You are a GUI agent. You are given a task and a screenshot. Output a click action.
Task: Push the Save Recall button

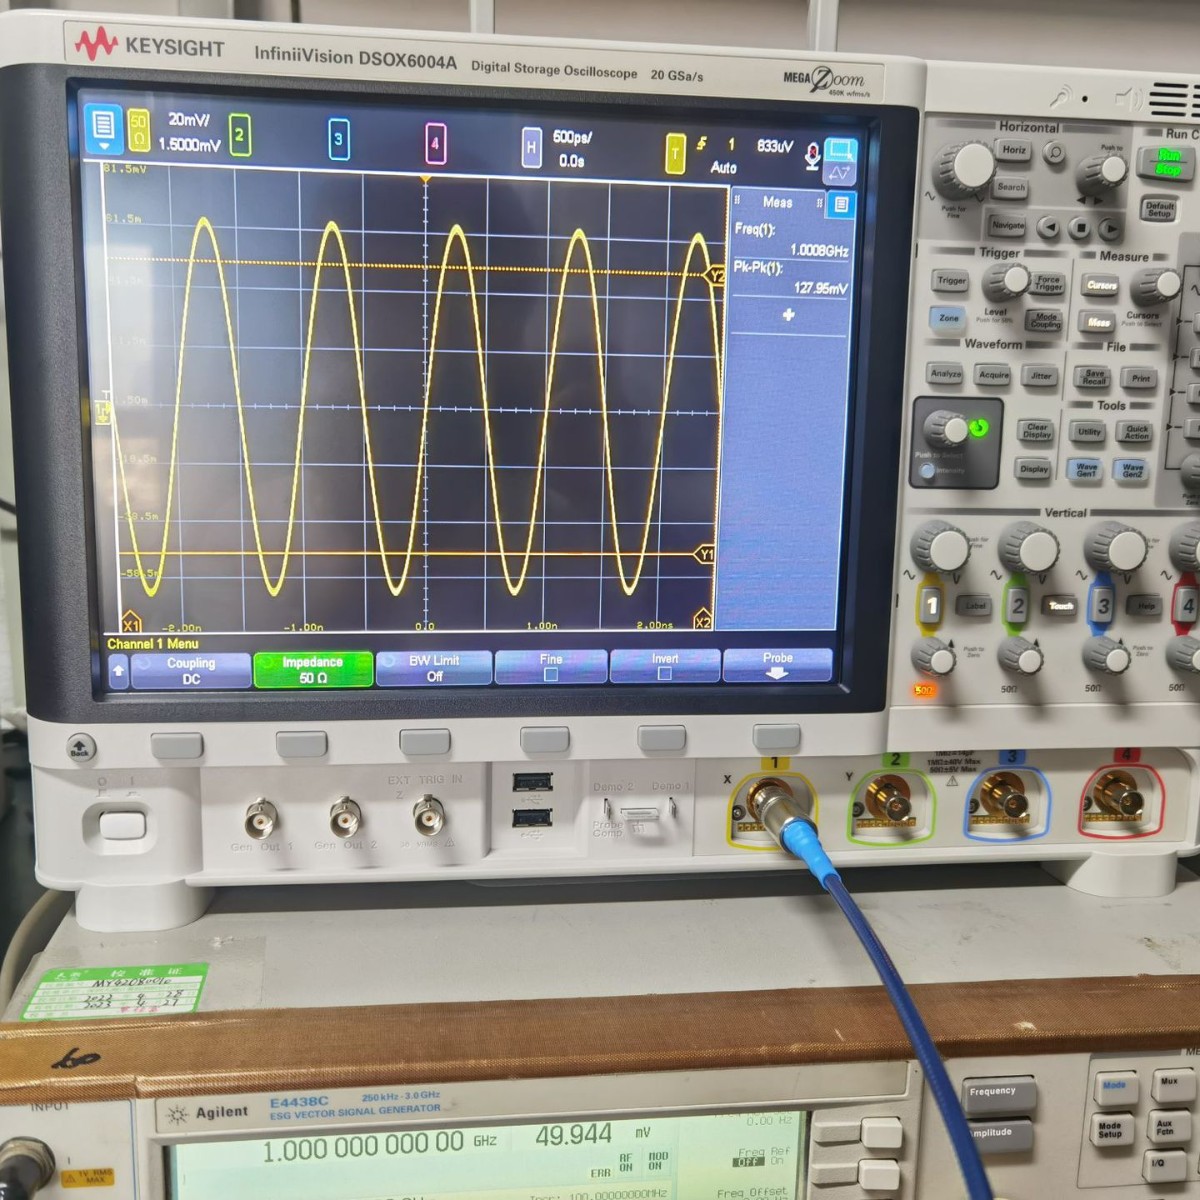[x=1094, y=377]
